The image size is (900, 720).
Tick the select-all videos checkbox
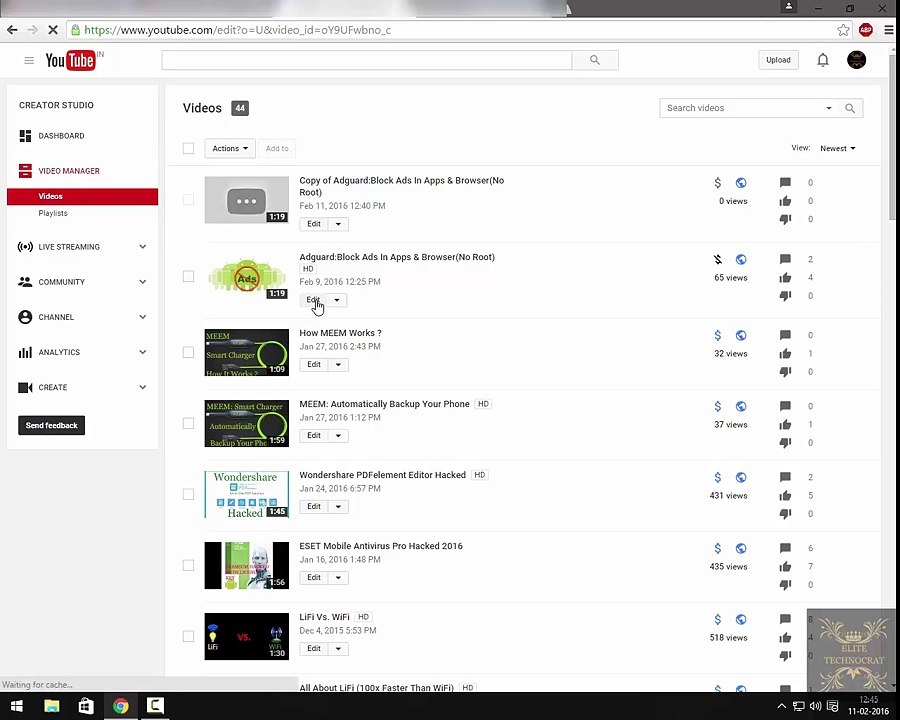coord(188,148)
